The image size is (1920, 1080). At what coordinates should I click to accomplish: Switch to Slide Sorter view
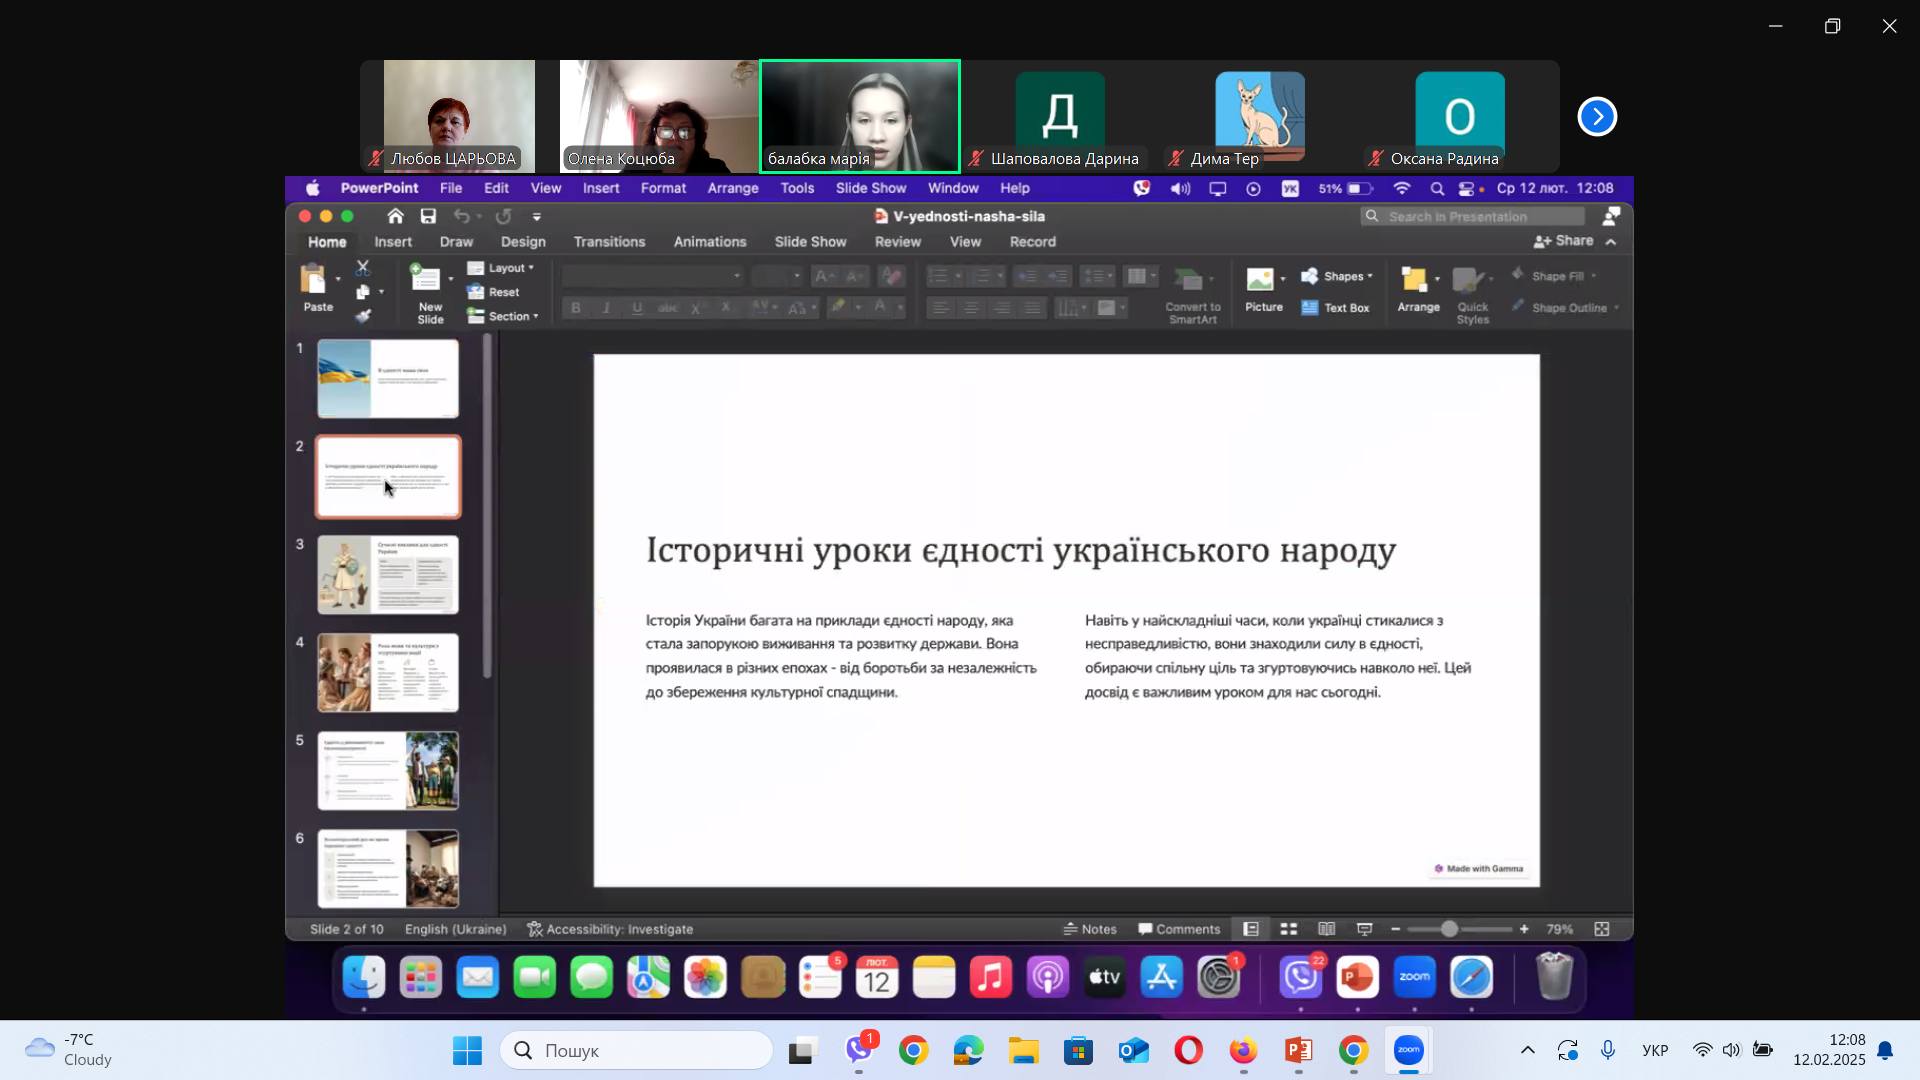(x=1289, y=929)
